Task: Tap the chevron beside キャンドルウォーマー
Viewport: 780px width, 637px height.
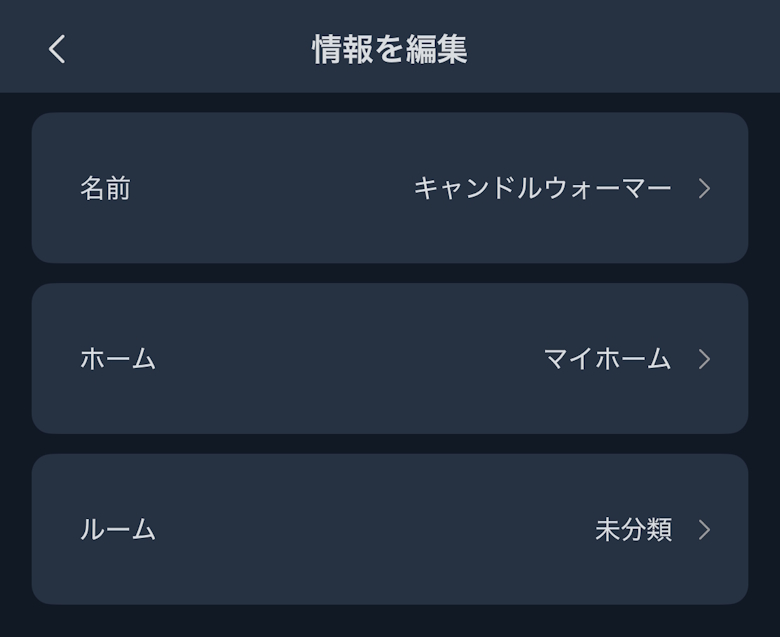Action: point(704,188)
